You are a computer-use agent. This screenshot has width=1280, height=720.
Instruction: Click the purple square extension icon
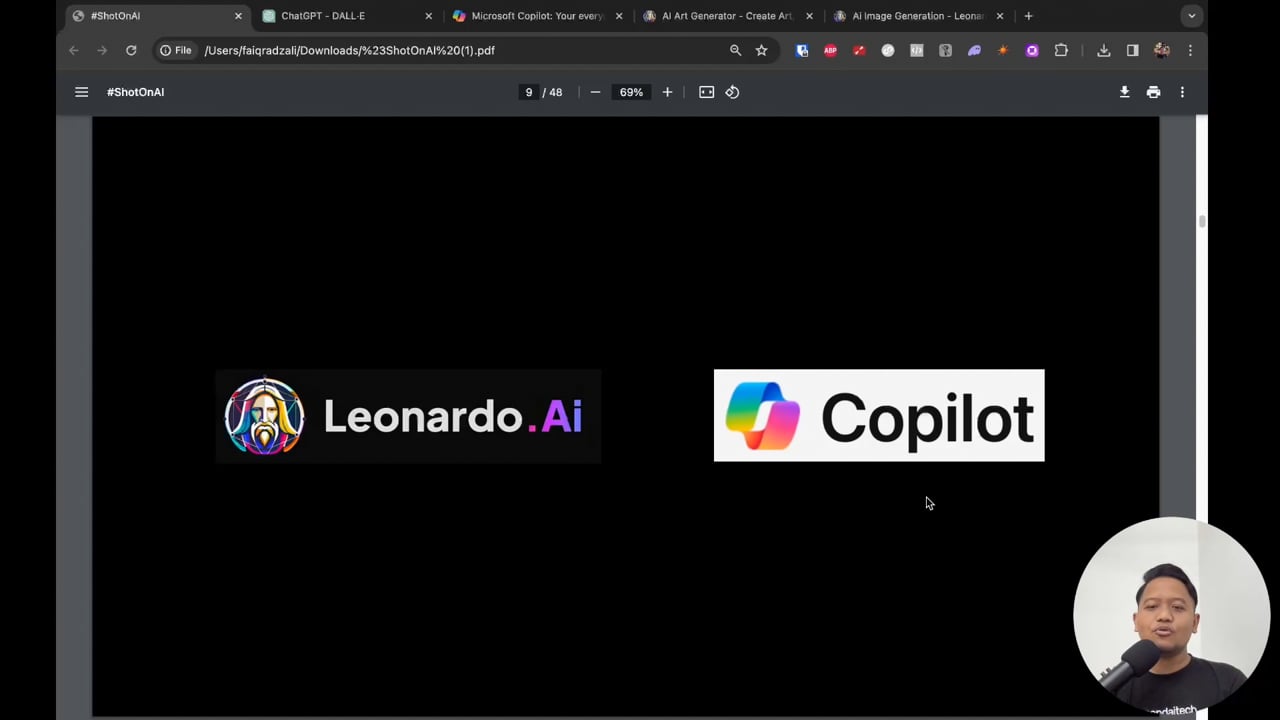(1032, 50)
